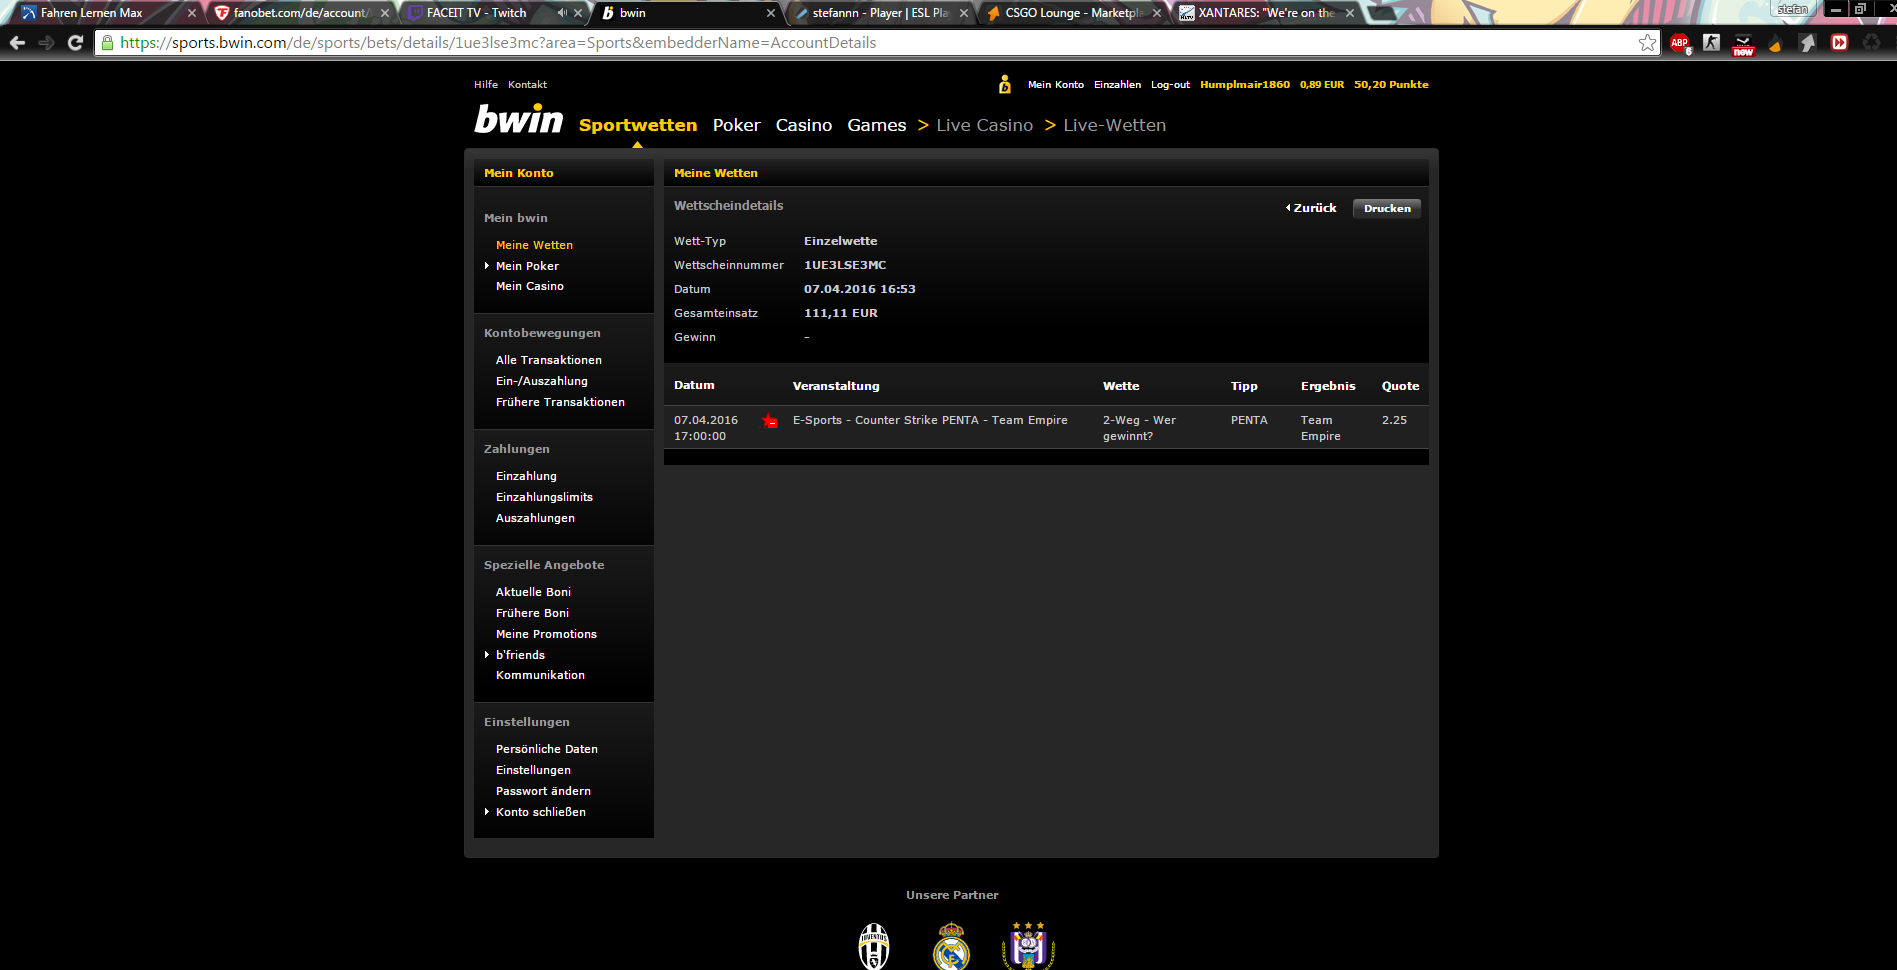Bookmark this page with the star icon
This screenshot has width=1897, height=970.
tap(1647, 43)
